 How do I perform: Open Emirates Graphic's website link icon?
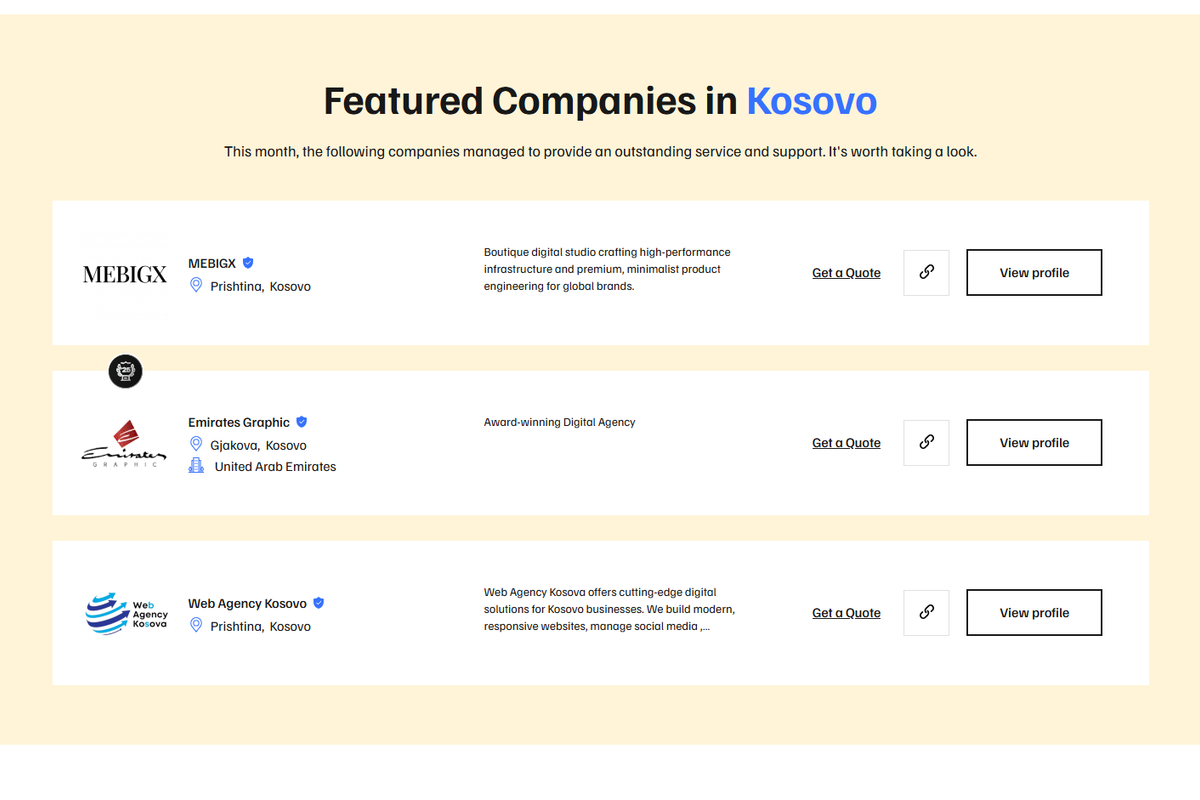click(925, 442)
